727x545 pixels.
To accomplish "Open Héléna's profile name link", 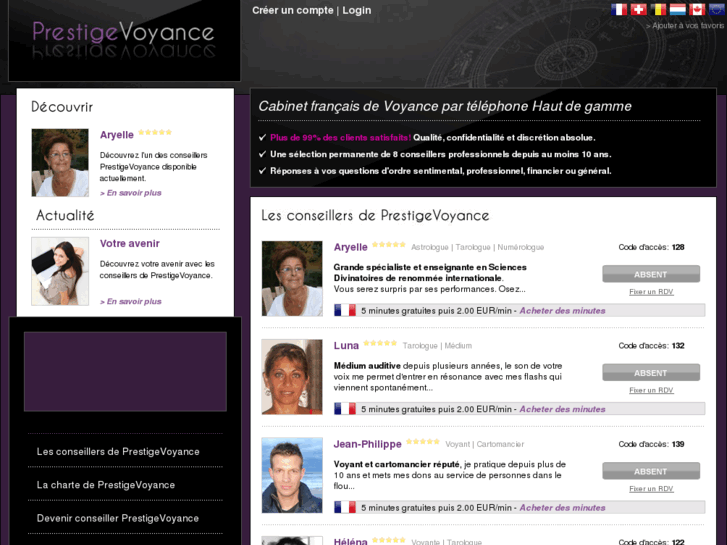I will 351,541.
